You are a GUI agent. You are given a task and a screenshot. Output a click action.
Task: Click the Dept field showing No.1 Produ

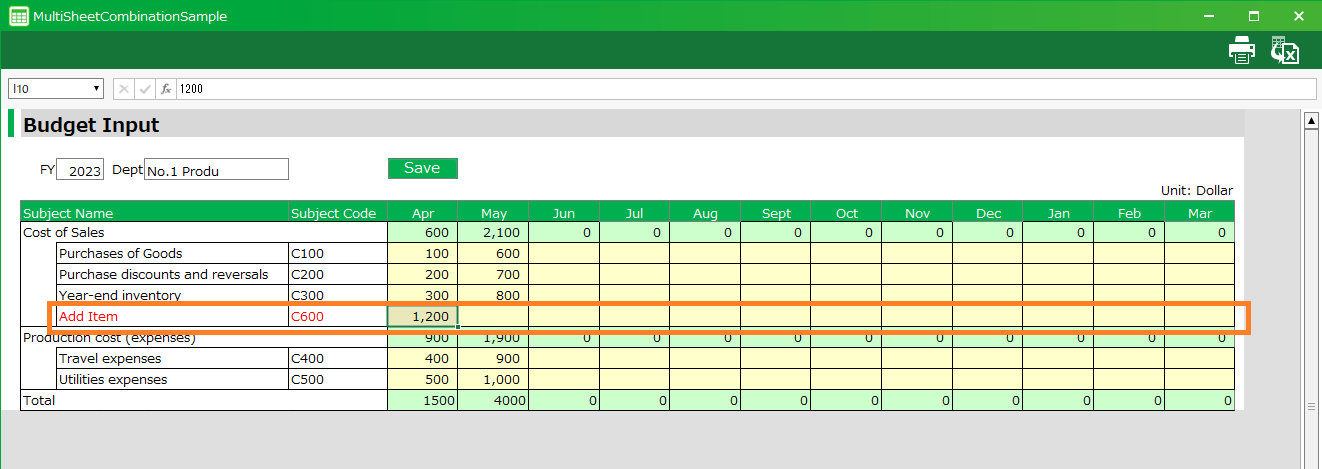(x=216, y=170)
